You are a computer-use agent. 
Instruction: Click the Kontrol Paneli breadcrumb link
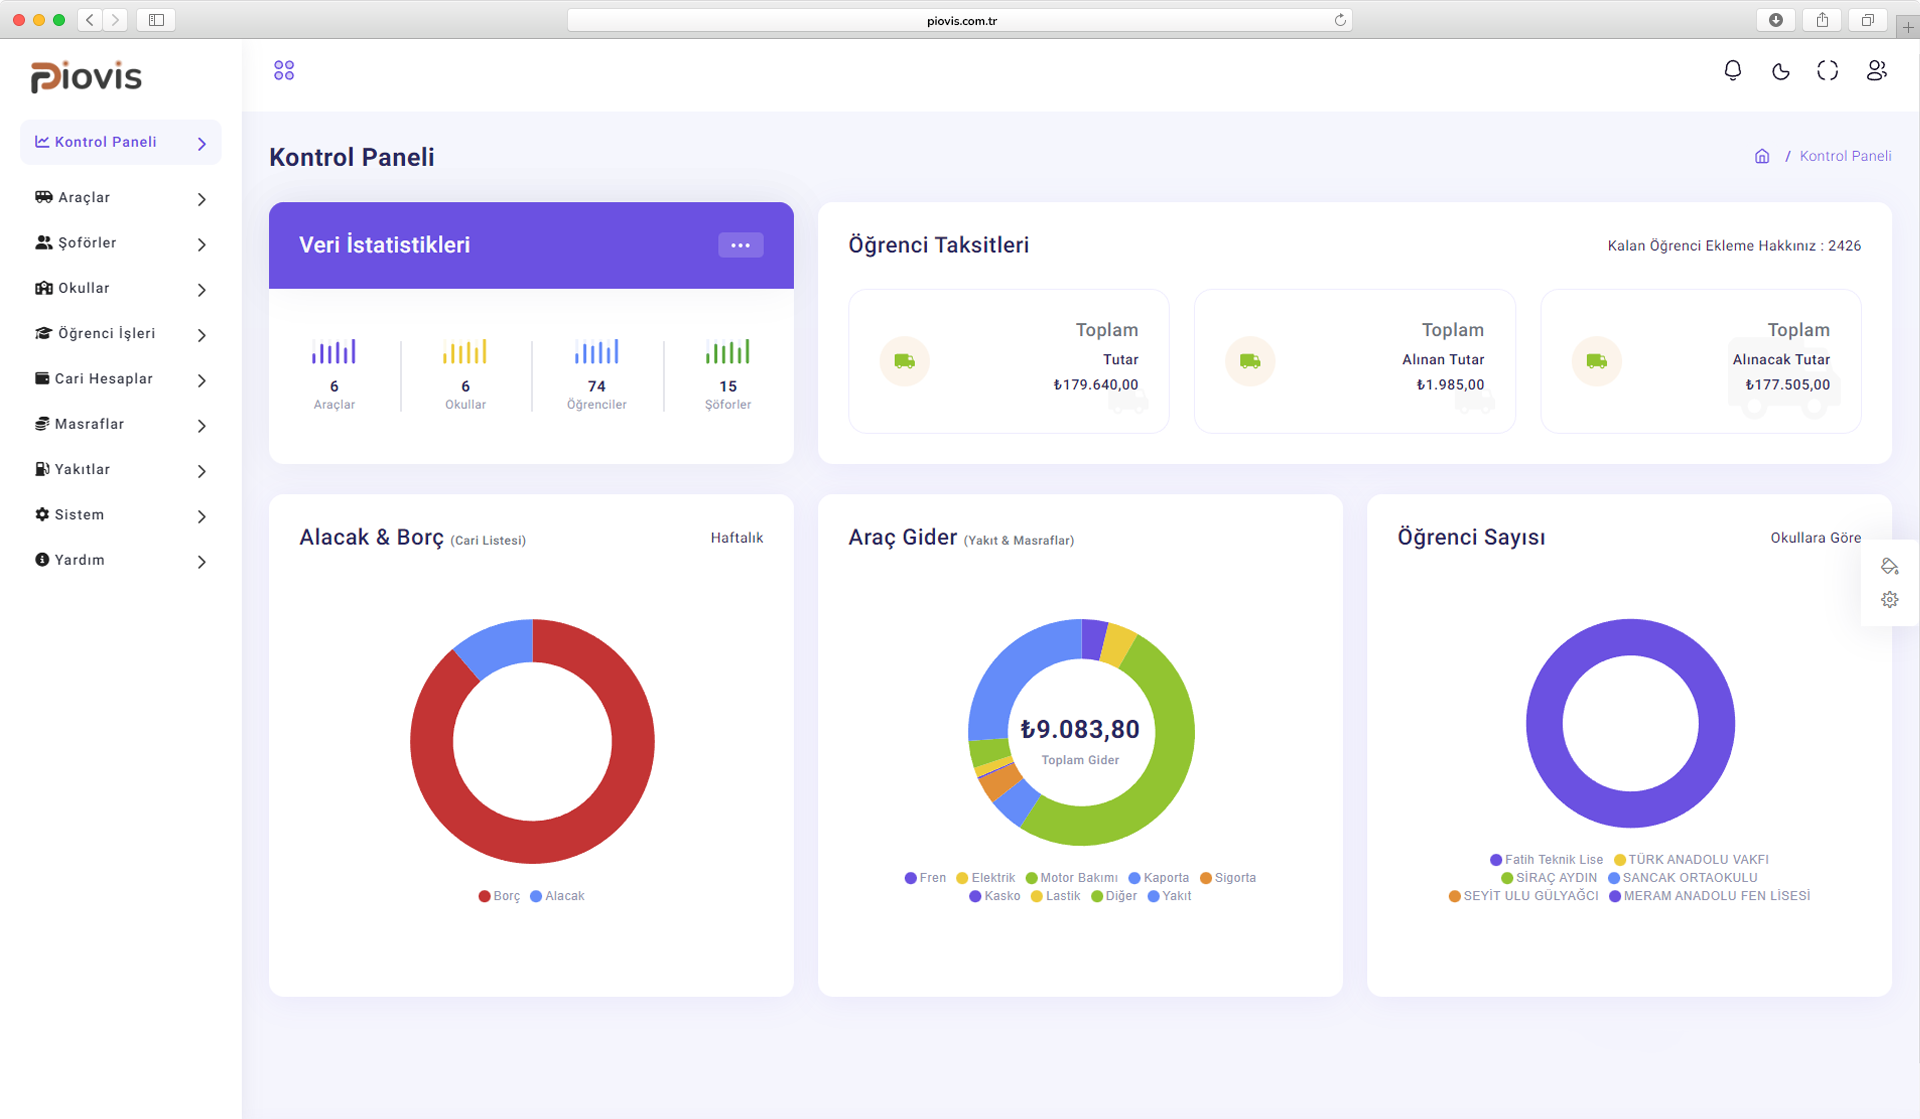click(x=1845, y=156)
